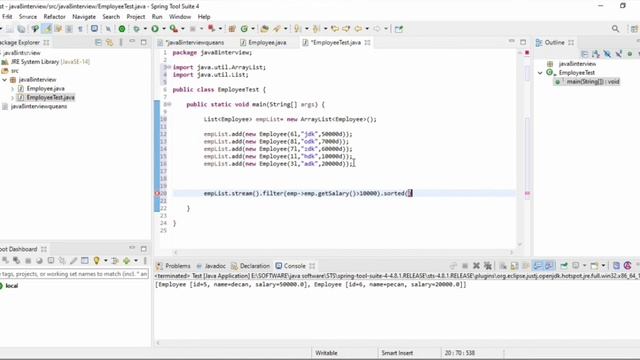Collapse the javaBinterview package node
Screen dimensions: 640x360
[x=4, y=80]
